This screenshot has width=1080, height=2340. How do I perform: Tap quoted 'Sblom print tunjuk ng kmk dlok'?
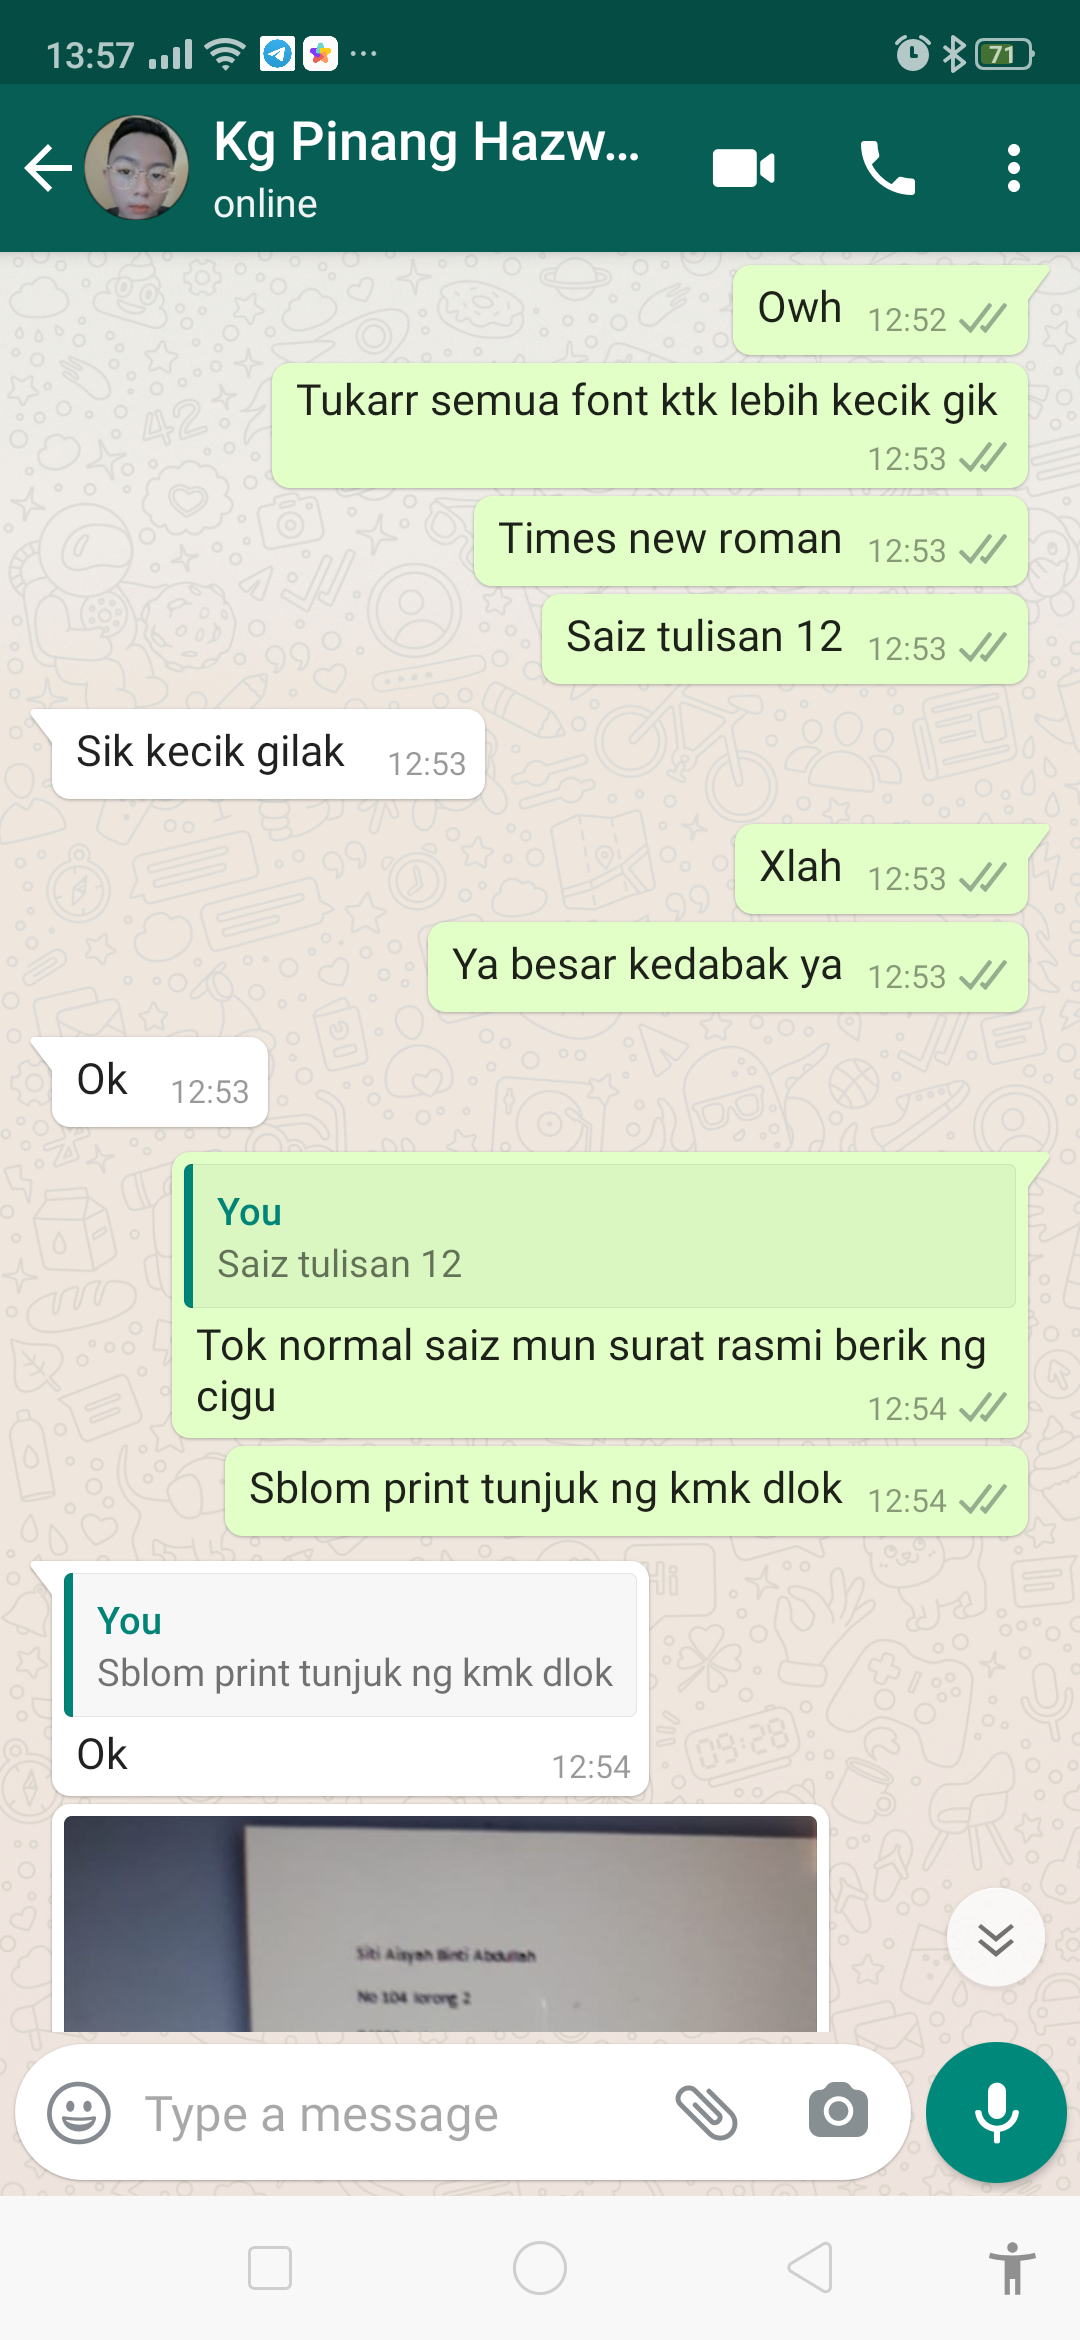coord(350,1645)
